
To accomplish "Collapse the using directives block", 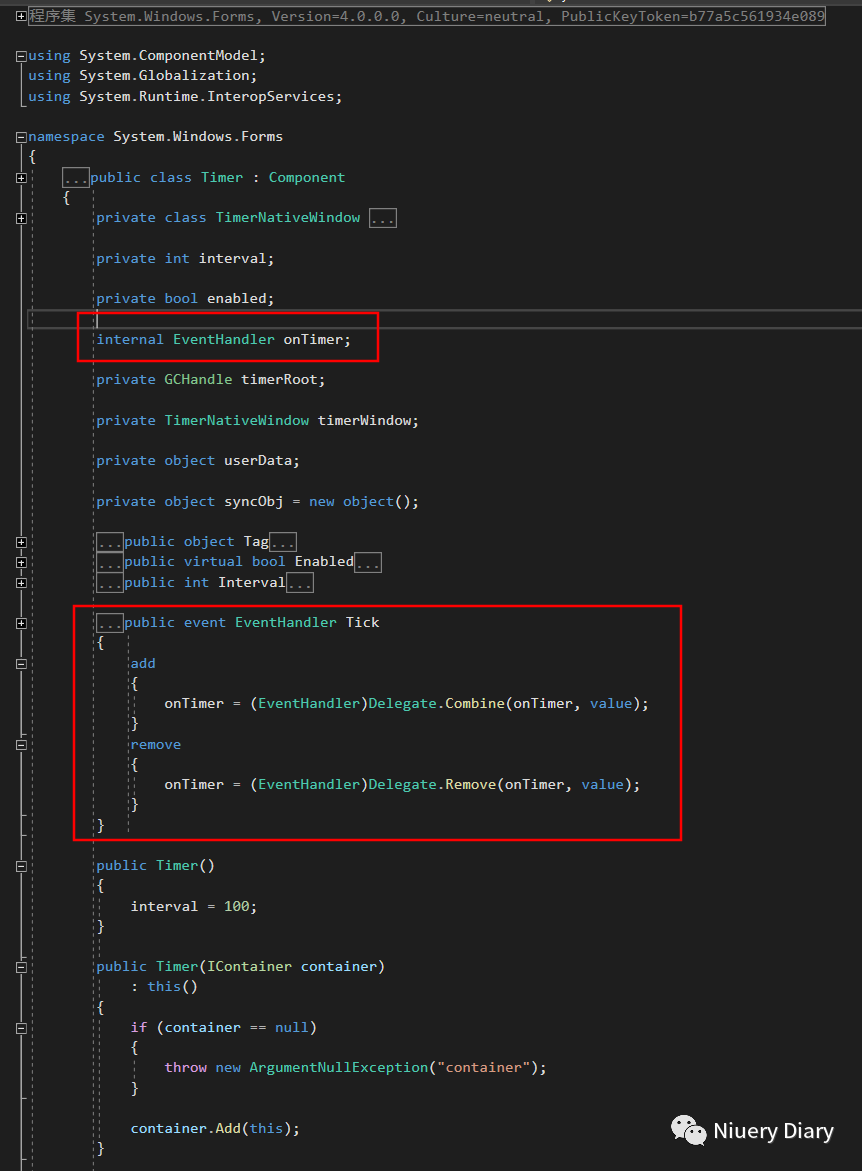I will click(20, 55).
